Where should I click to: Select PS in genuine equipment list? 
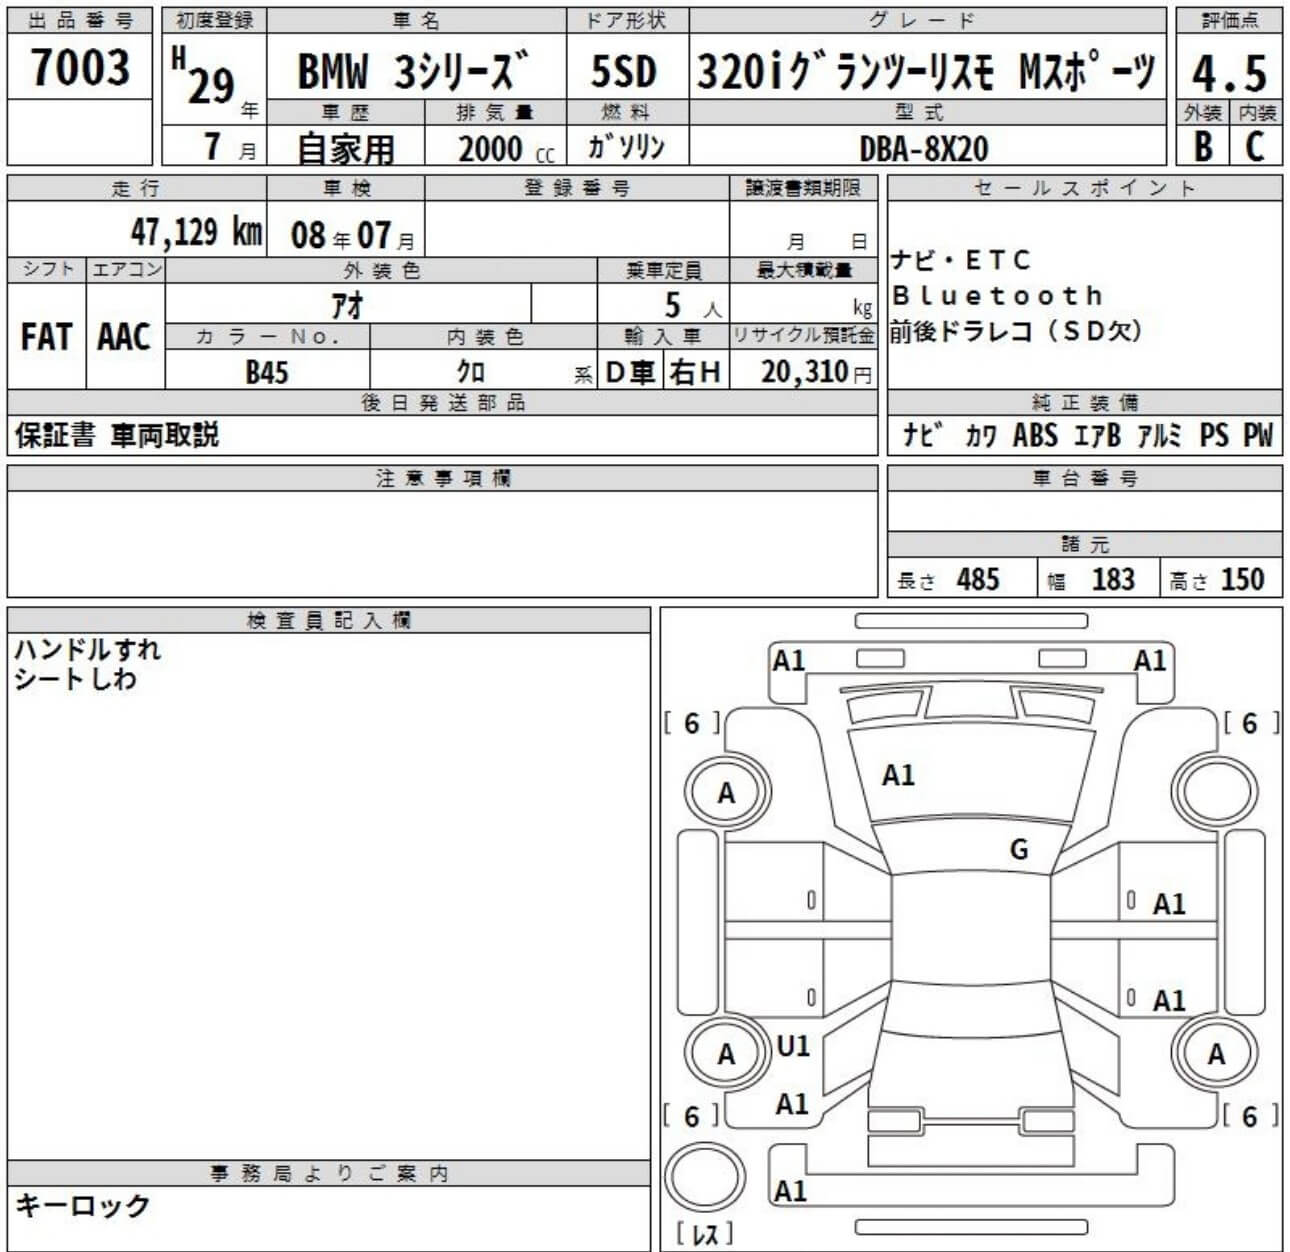(x=1214, y=435)
